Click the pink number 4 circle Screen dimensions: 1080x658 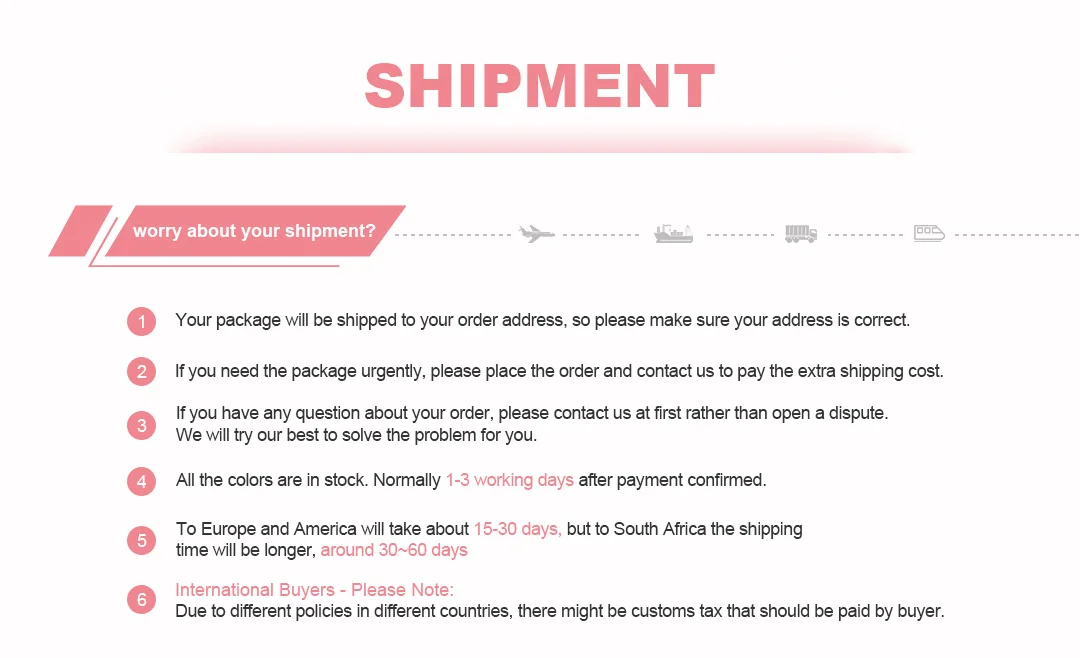click(141, 481)
